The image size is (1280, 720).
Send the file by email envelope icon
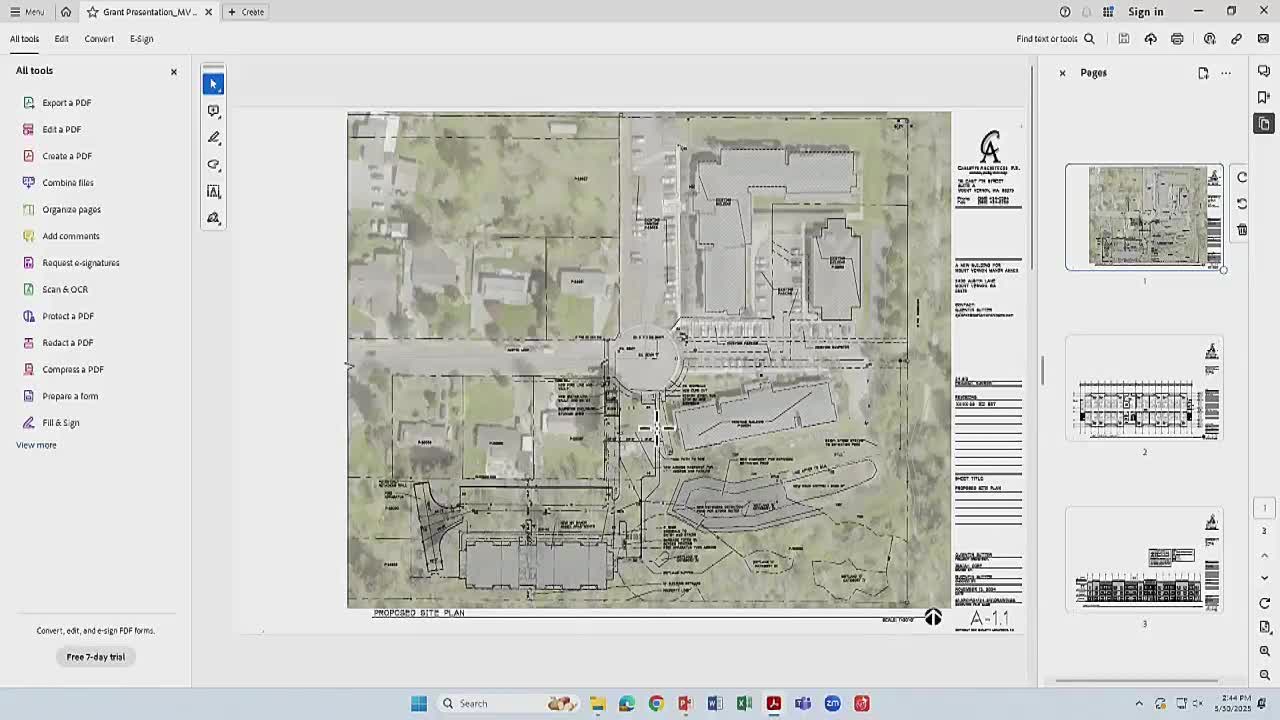(1263, 39)
